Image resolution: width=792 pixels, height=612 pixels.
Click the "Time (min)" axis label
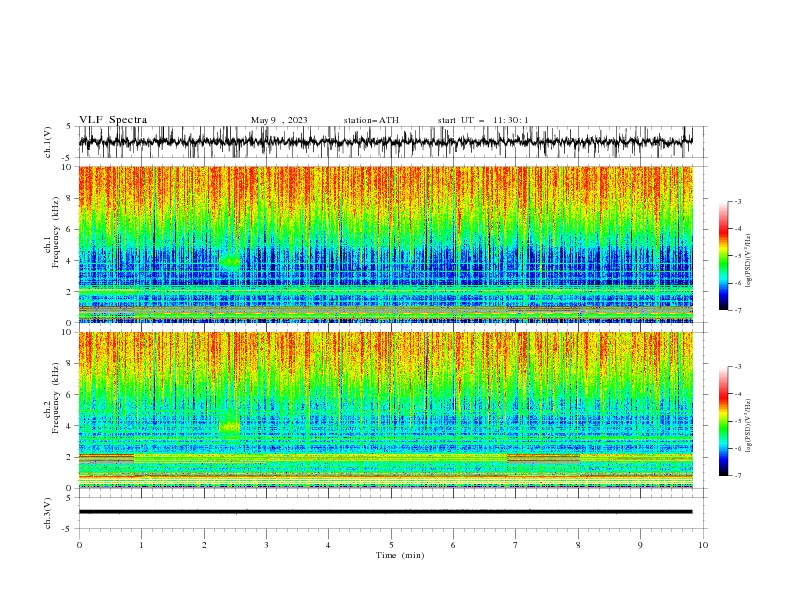[x=400, y=555]
